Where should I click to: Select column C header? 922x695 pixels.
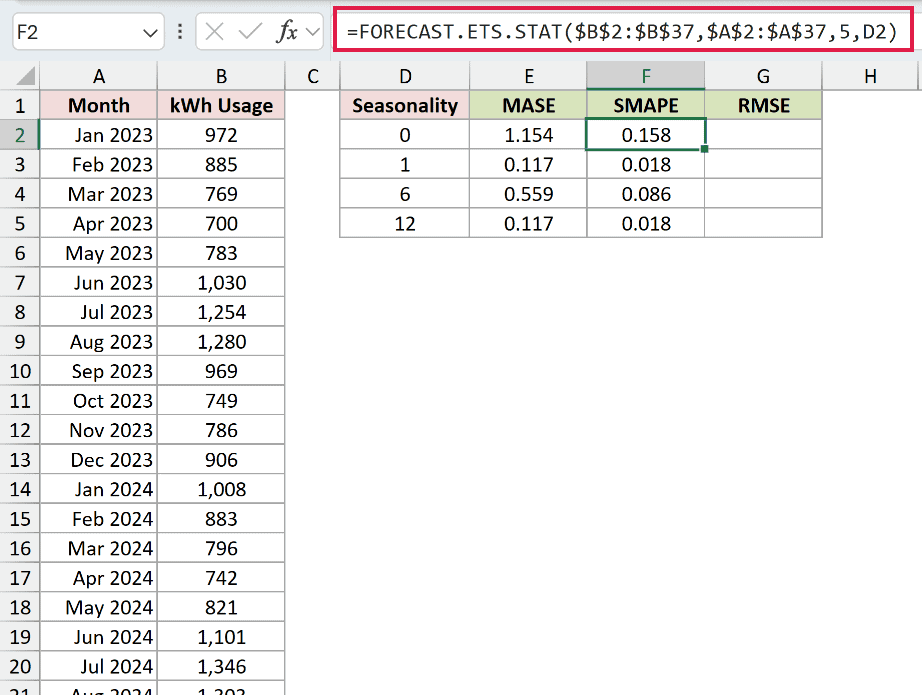pyautogui.click(x=312, y=76)
